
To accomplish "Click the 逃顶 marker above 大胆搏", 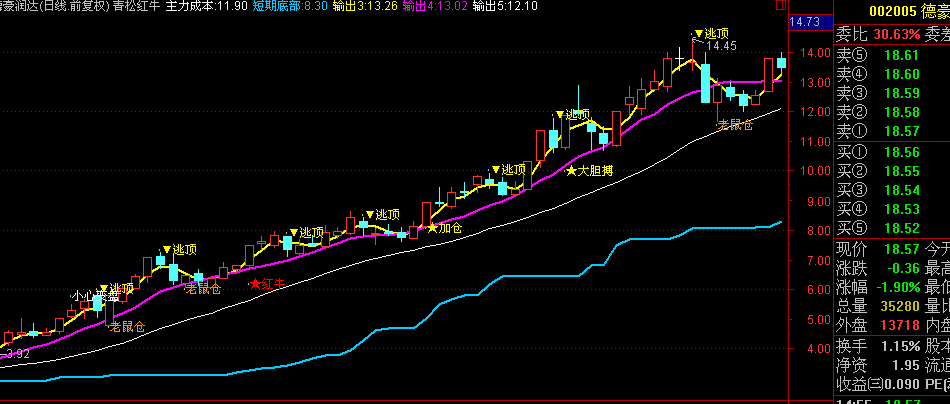I will [x=574, y=115].
